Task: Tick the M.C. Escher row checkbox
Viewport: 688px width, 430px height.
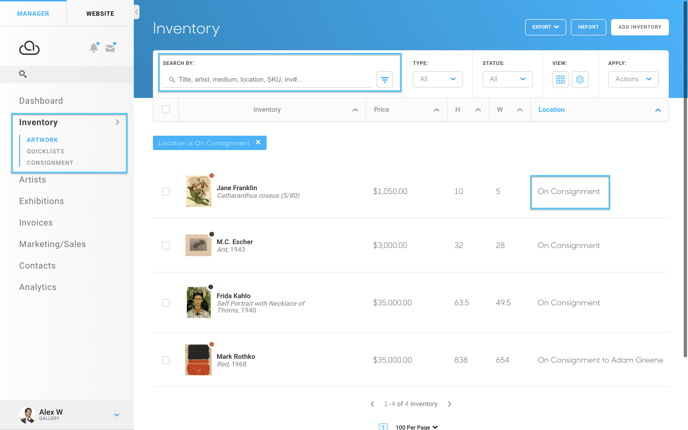Action: tap(166, 246)
